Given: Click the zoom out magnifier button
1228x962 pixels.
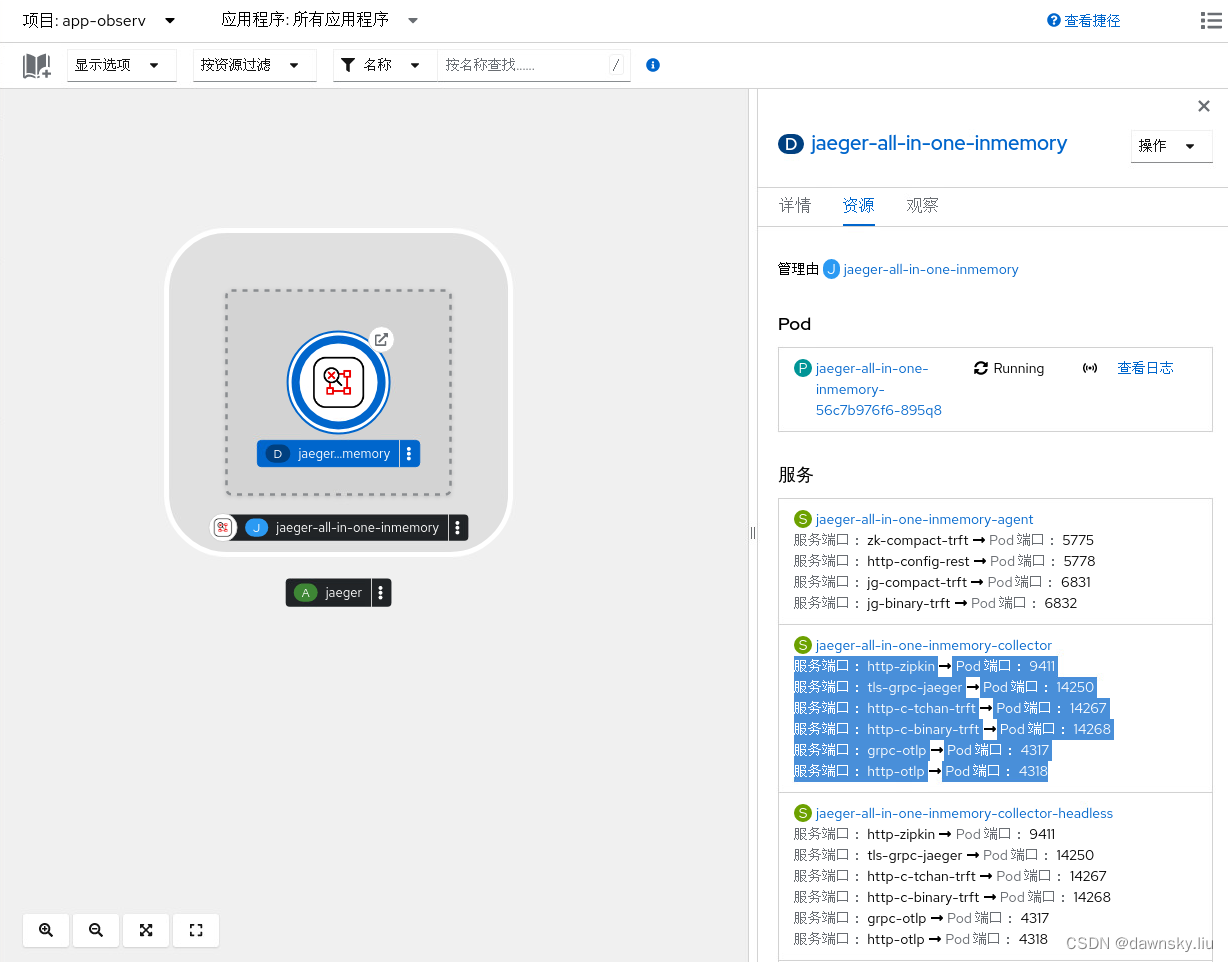Looking at the screenshot, I should (96, 930).
